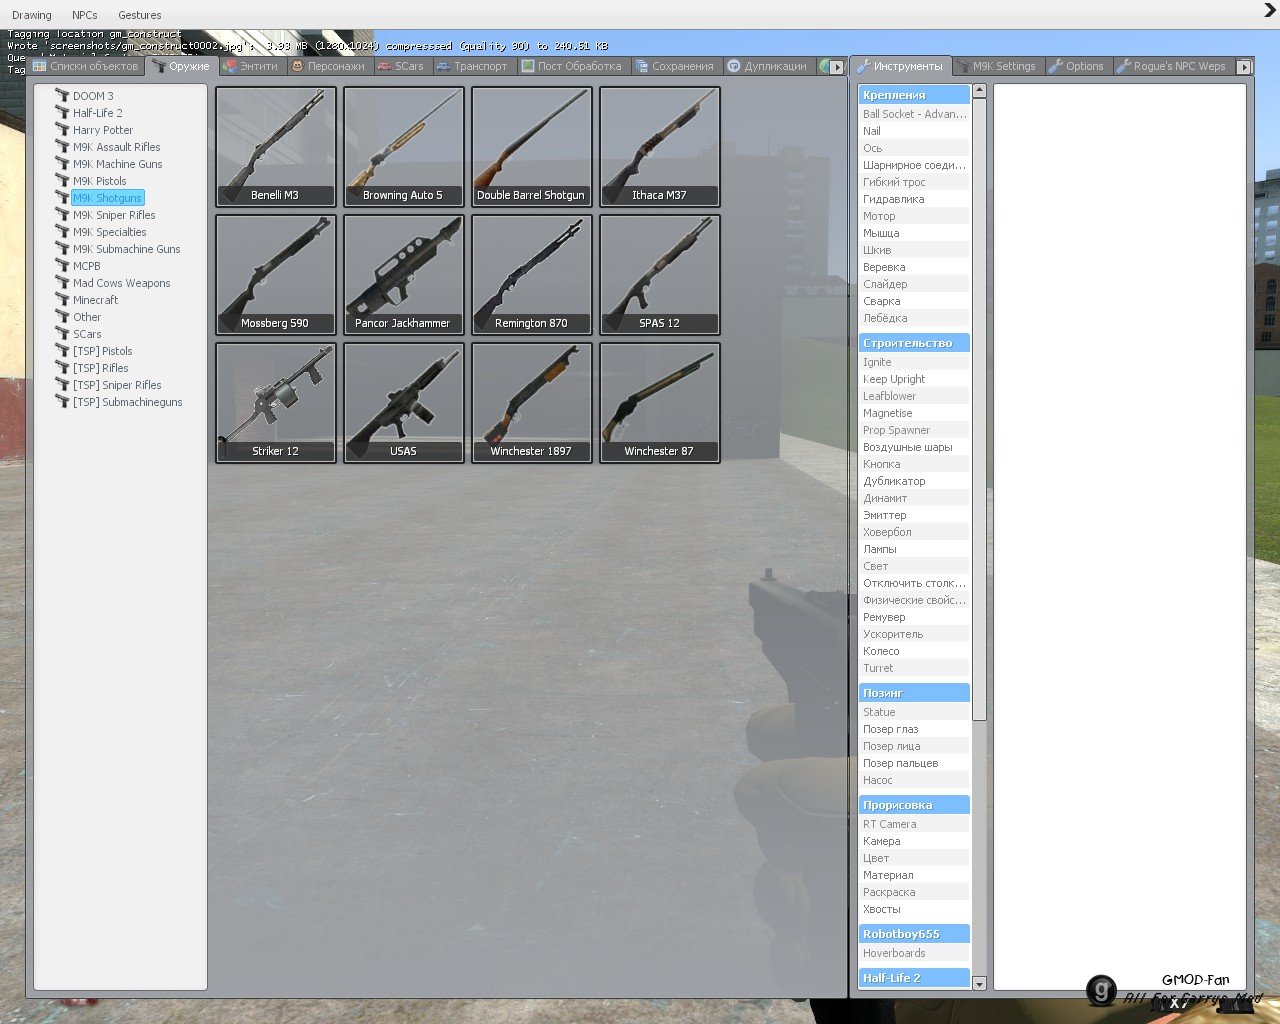Image resolution: width=1280 pixels, height=1024 pixels.
Task: Click the pistol icon beside SCars category
Action: [x=62, y=334]
